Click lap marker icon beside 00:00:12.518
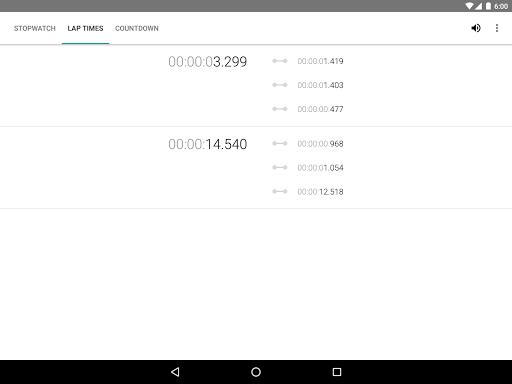This screenshot has width=512, height=384. (x=280, y=191)
